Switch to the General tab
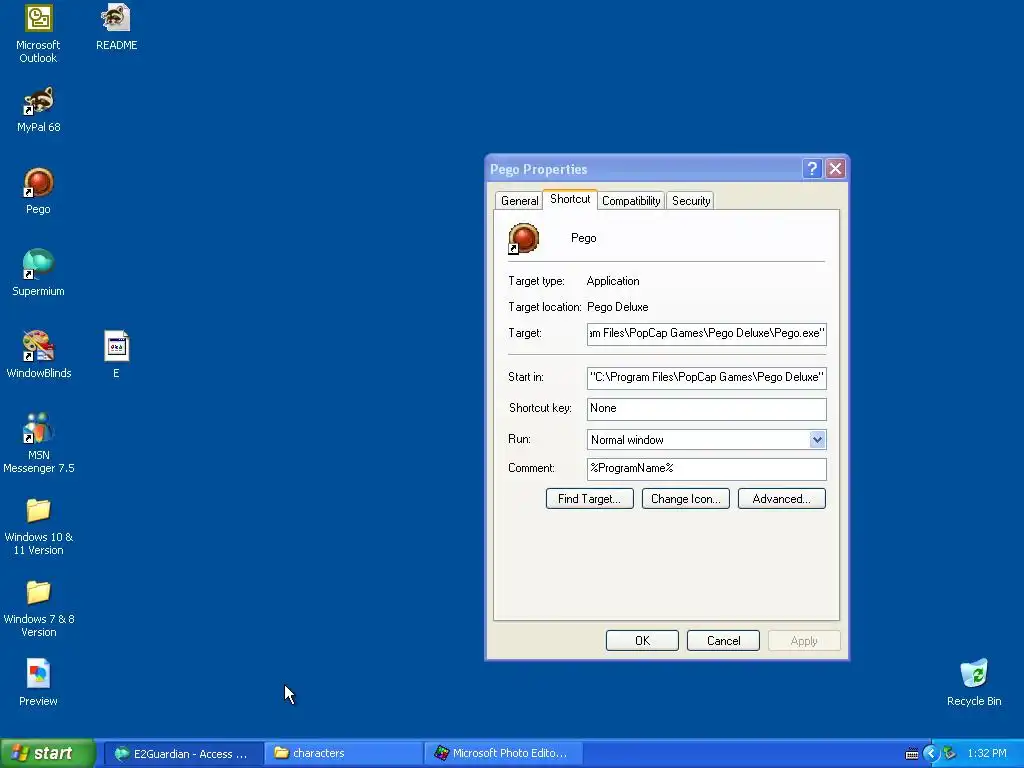The height and width of the screenshot is (768, 1024). [x=519, y=200]
